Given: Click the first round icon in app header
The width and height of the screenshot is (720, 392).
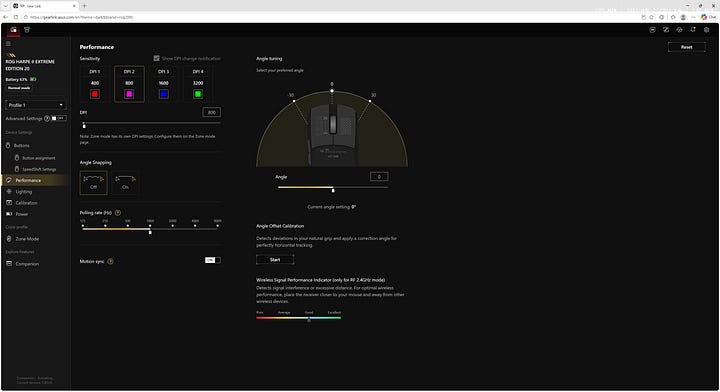Looking at the screenshot, I should click(652, 30).
